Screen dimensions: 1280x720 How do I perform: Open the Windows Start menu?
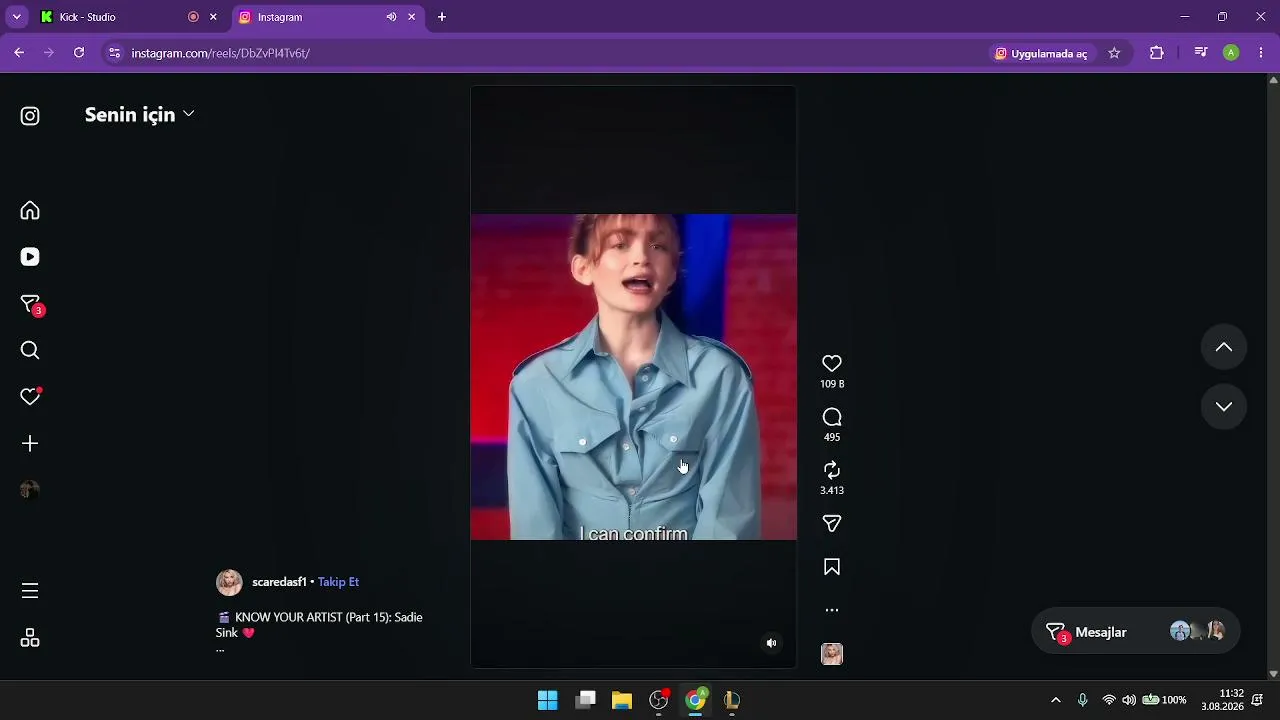548,700
